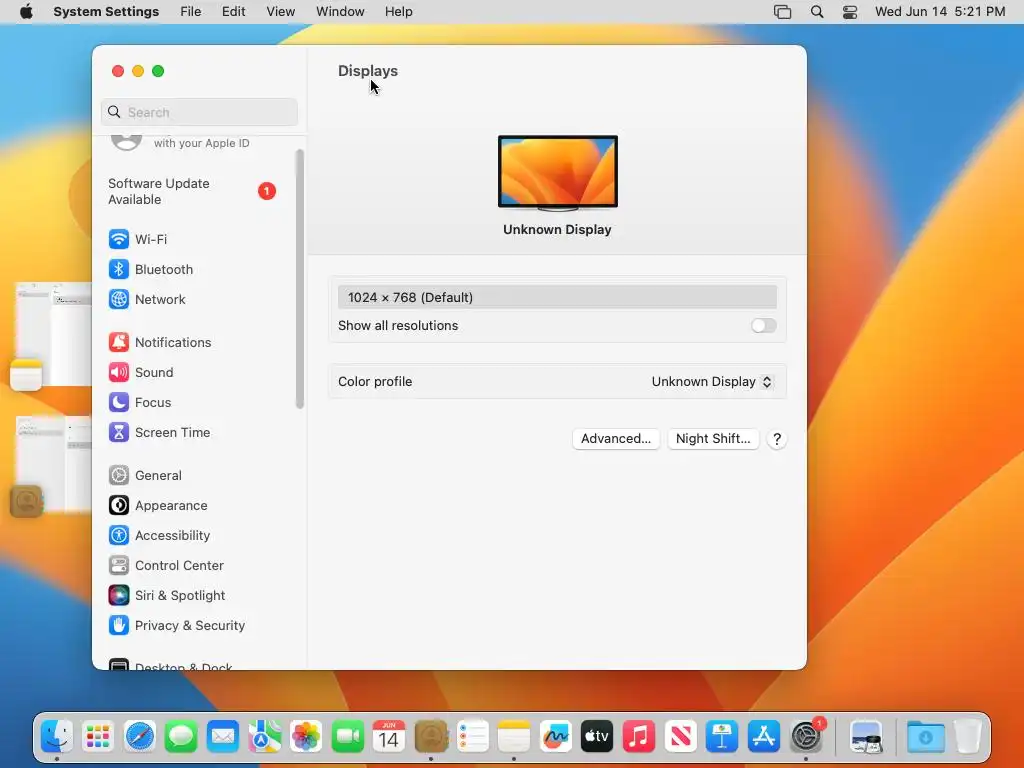
Task: Open Trash in the Dock
Action: coord(968,737)
